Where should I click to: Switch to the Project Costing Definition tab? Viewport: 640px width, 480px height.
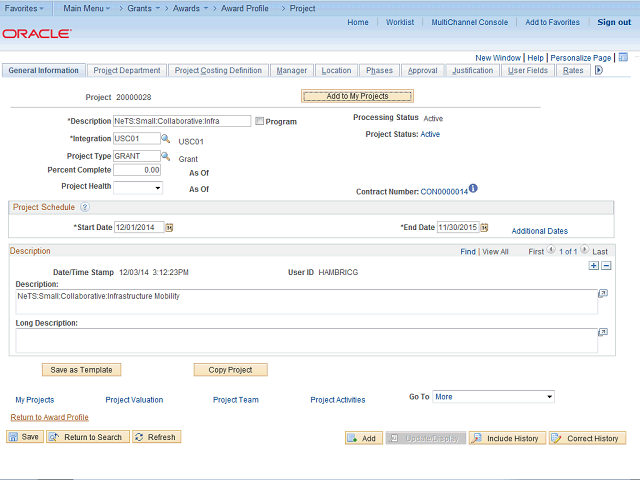point(218,71)
